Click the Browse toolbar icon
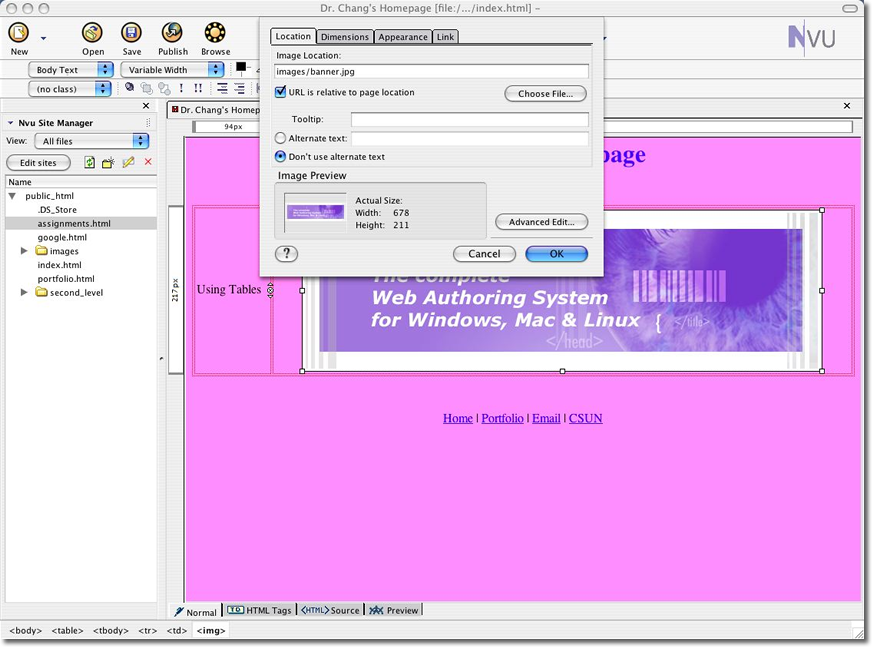The image size is (872, 647). point(215,33)
